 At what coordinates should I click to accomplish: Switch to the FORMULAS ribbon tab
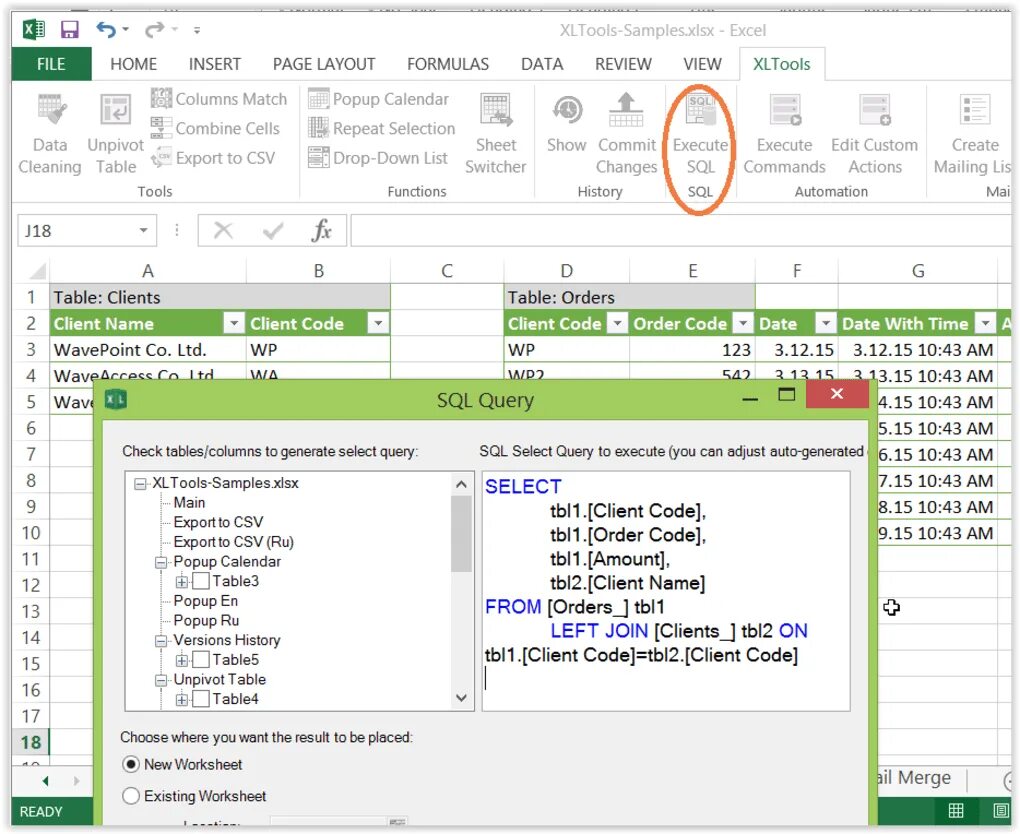pos(447,63)
